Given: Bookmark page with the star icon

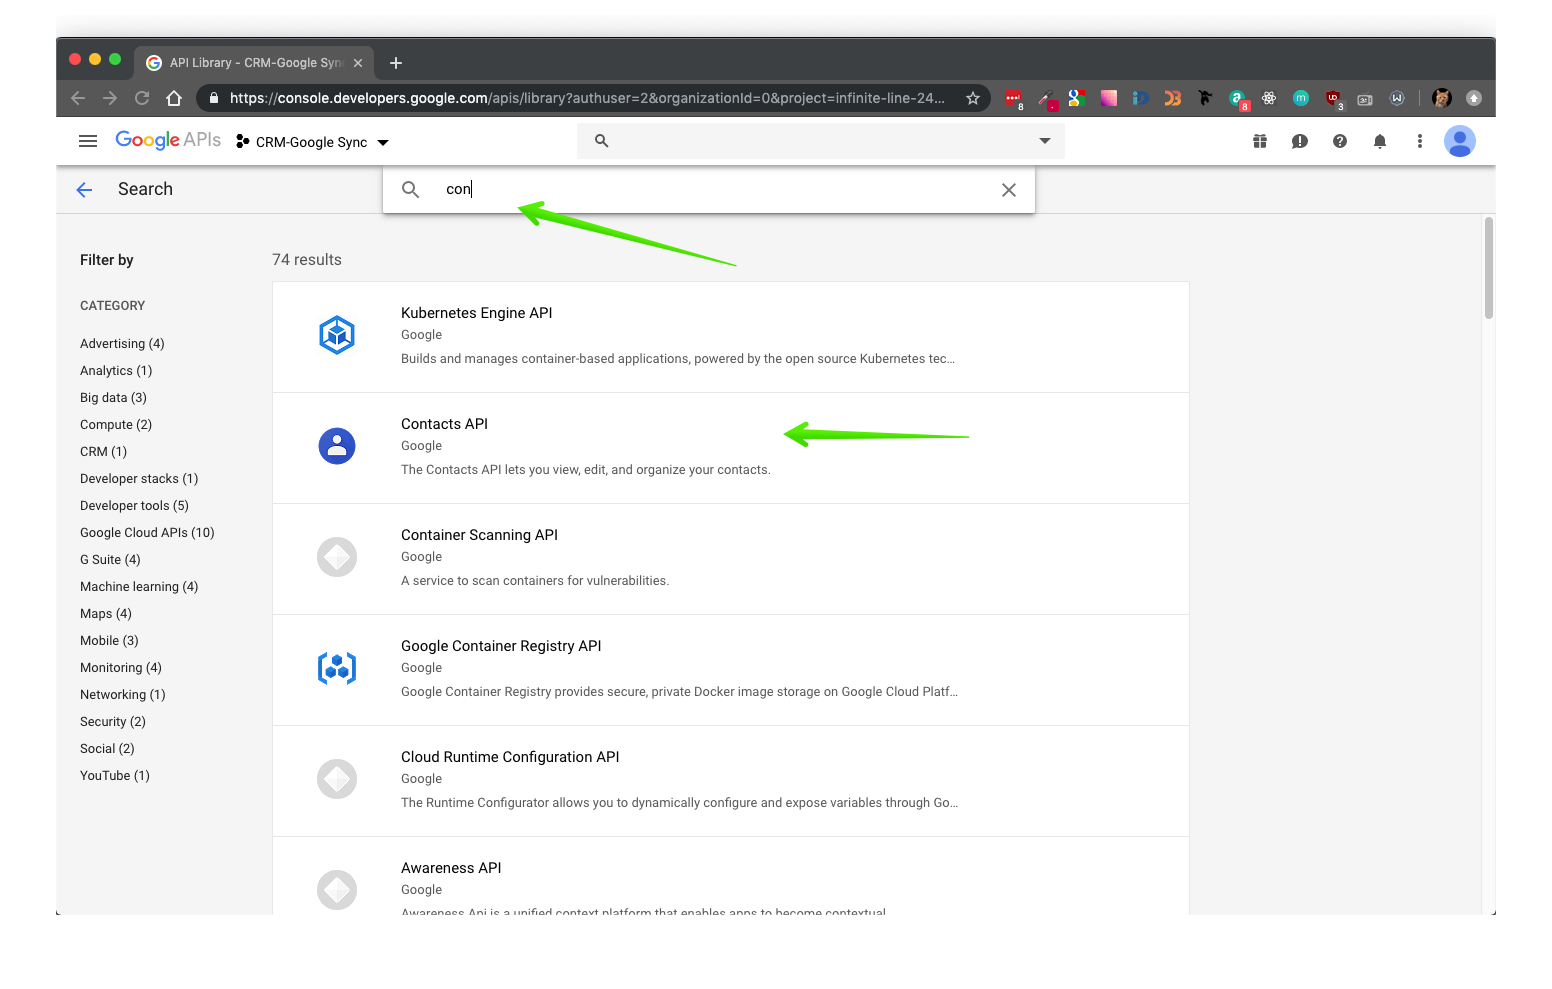Looking at the screenshot, I should (x=973, y=98).
